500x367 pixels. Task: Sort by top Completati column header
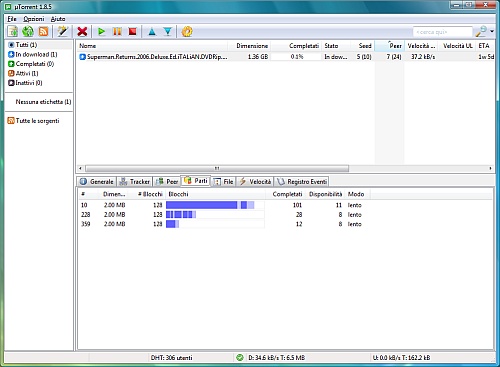(x=296, y=46)
